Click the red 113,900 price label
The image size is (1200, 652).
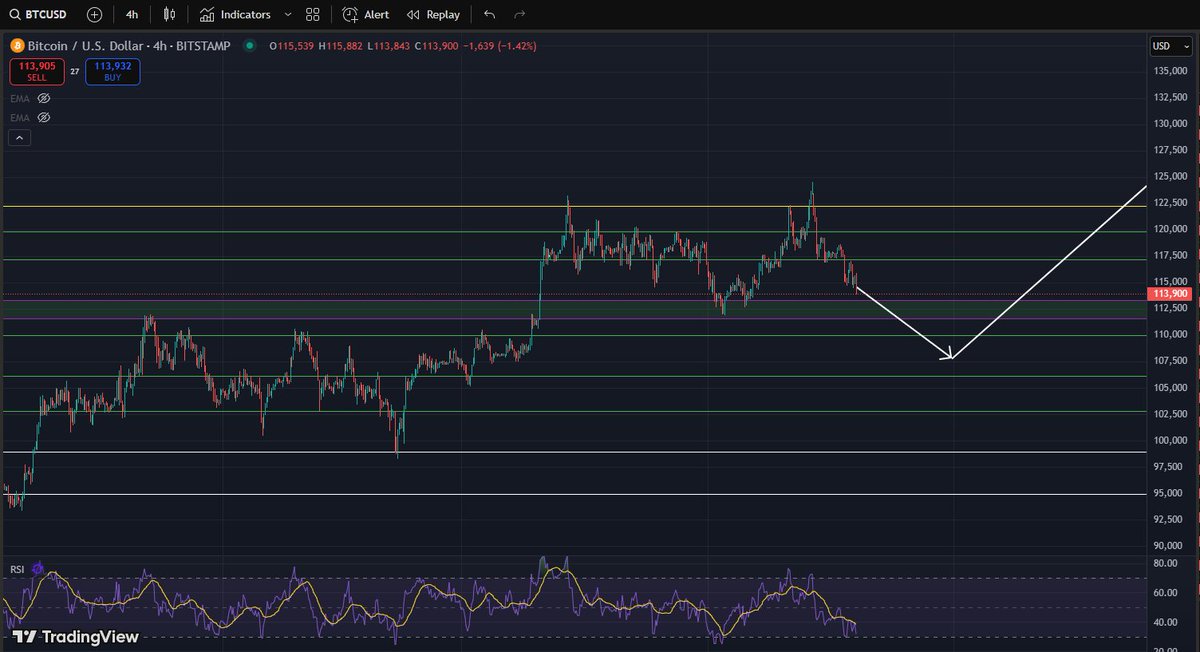1172,293
